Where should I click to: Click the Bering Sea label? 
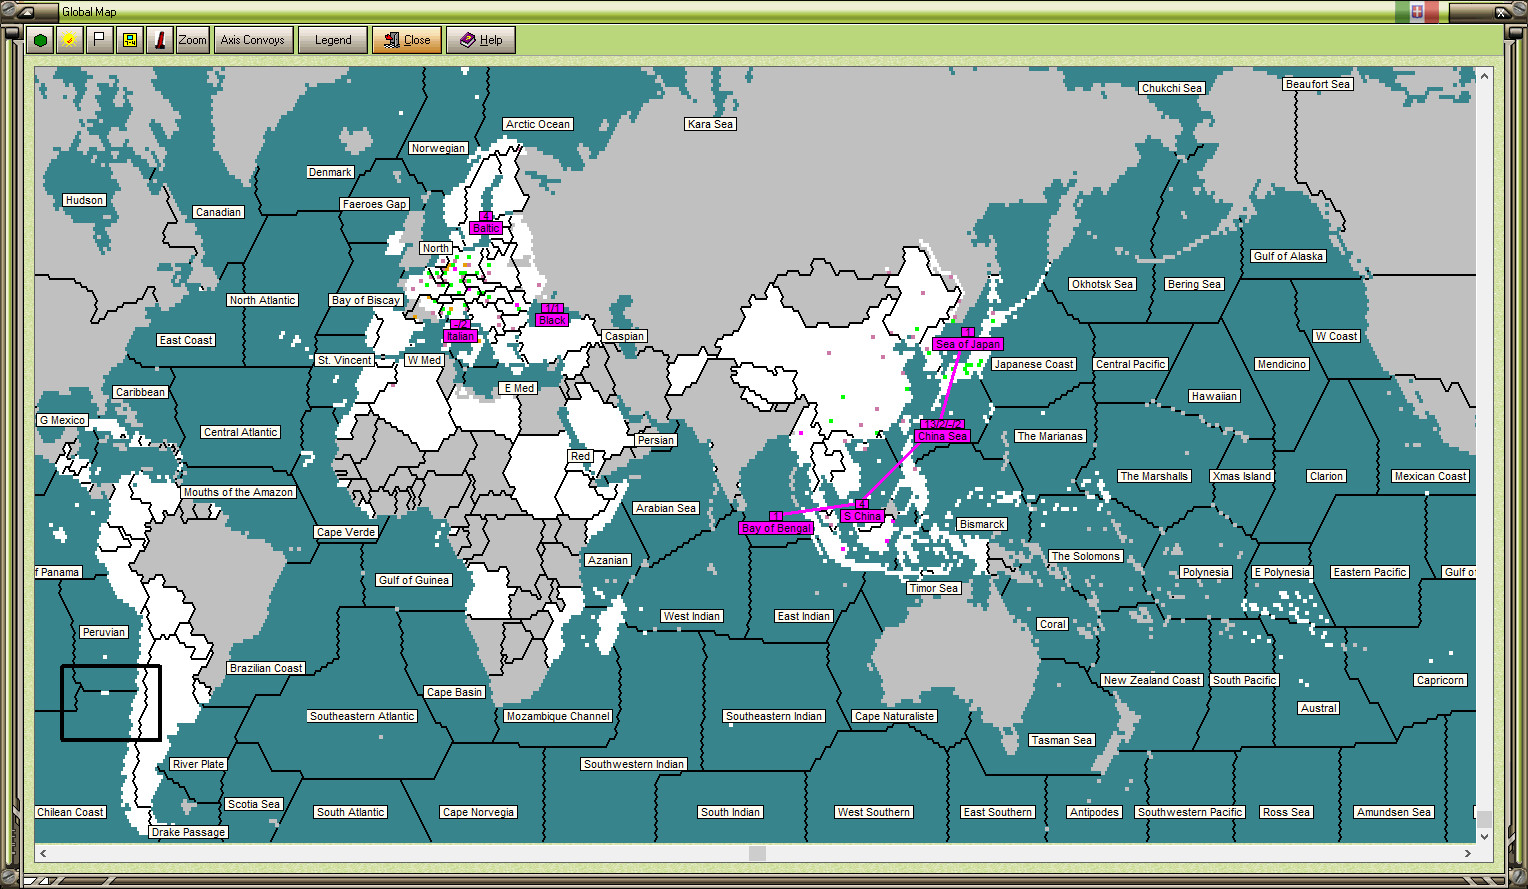point(1194,284)
